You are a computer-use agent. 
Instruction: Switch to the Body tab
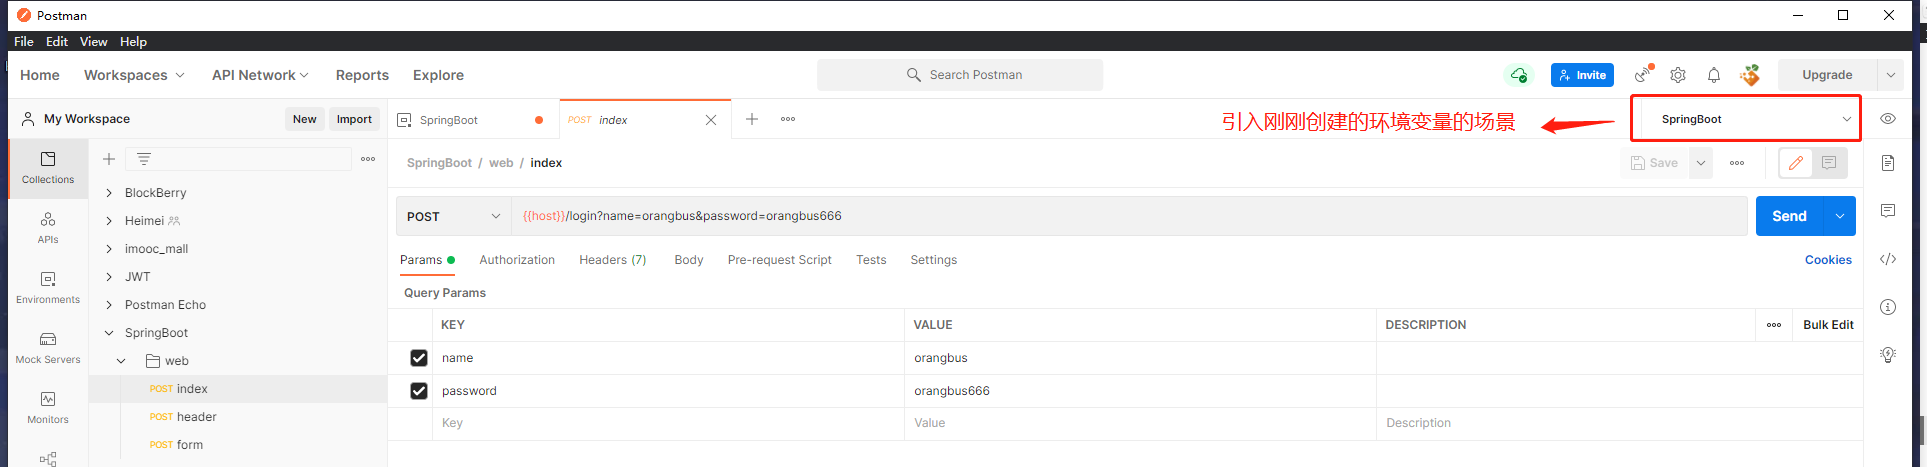coord(688,260)
